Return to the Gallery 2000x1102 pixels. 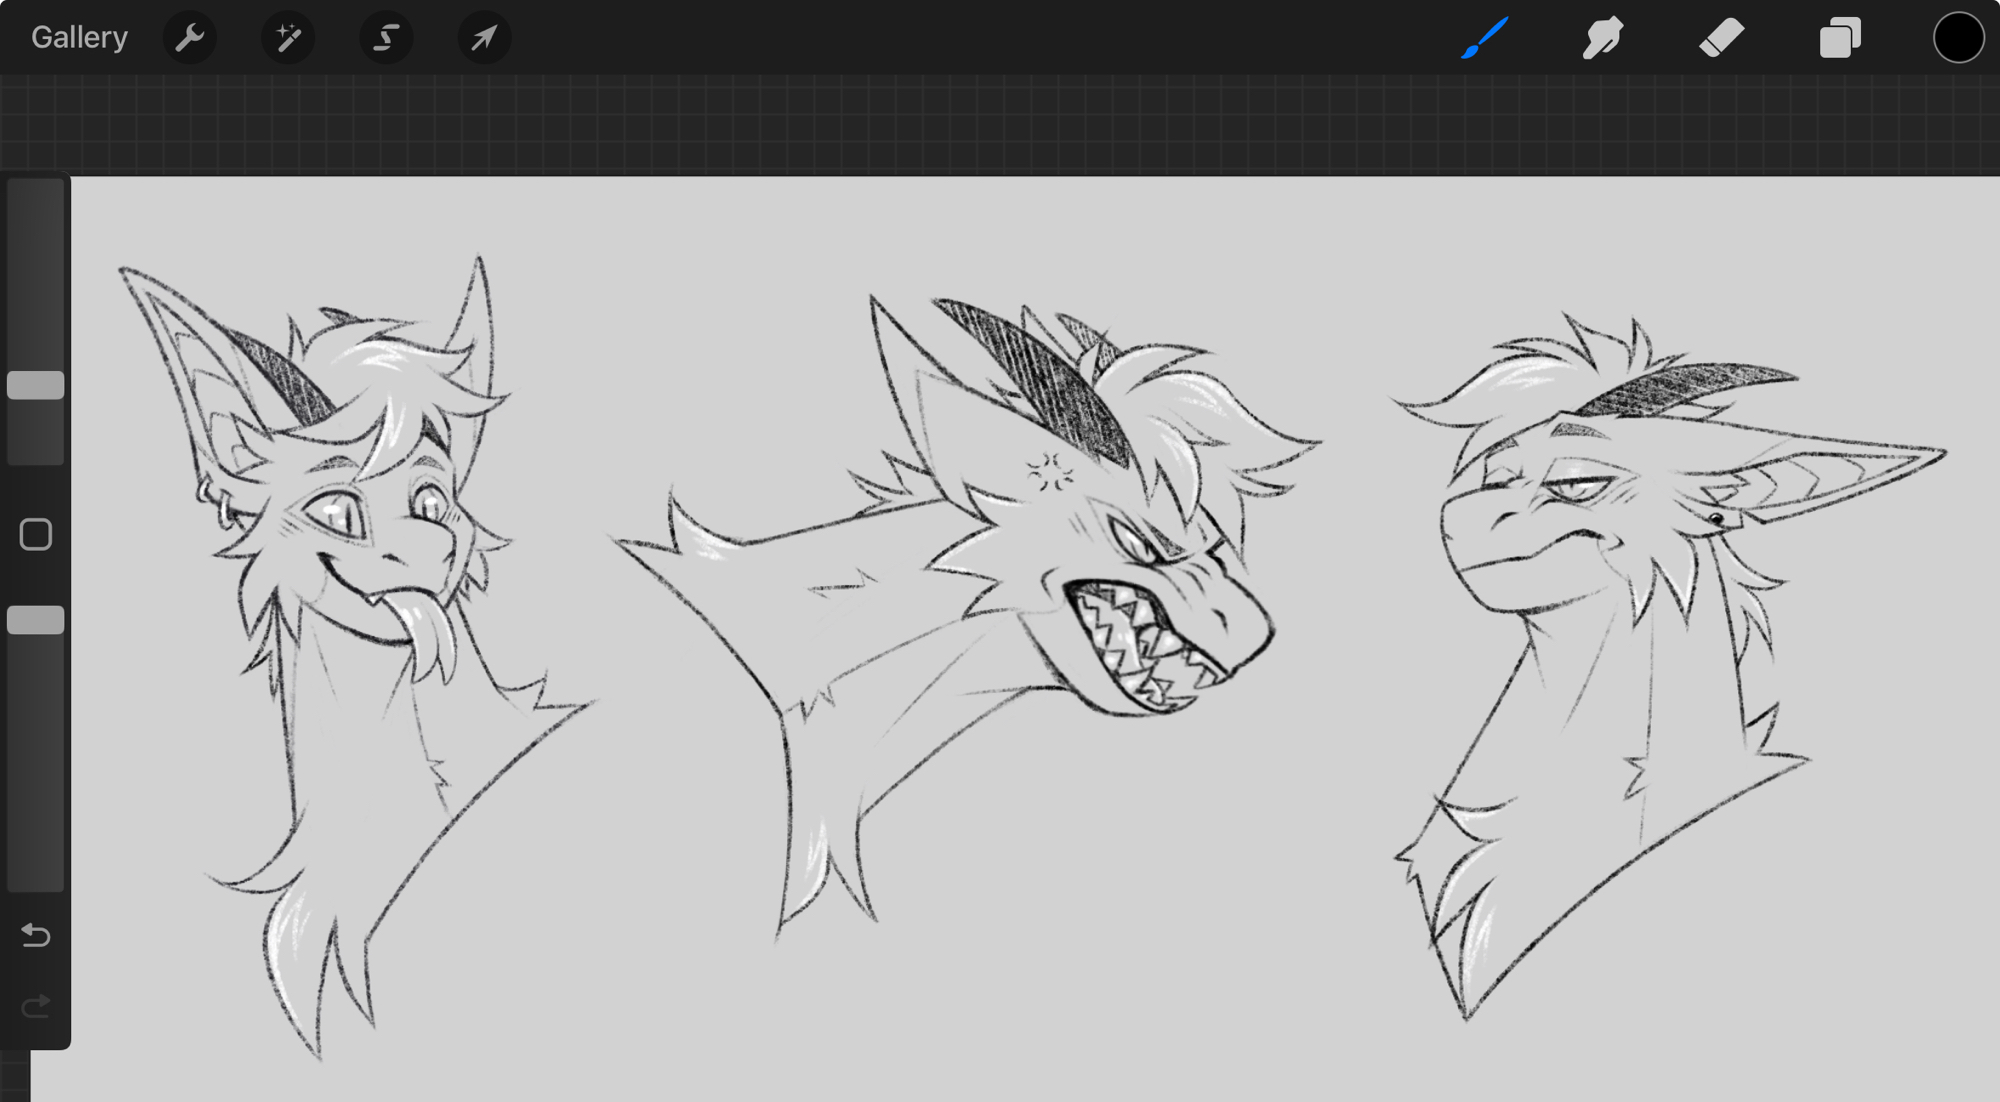[79, 38]
